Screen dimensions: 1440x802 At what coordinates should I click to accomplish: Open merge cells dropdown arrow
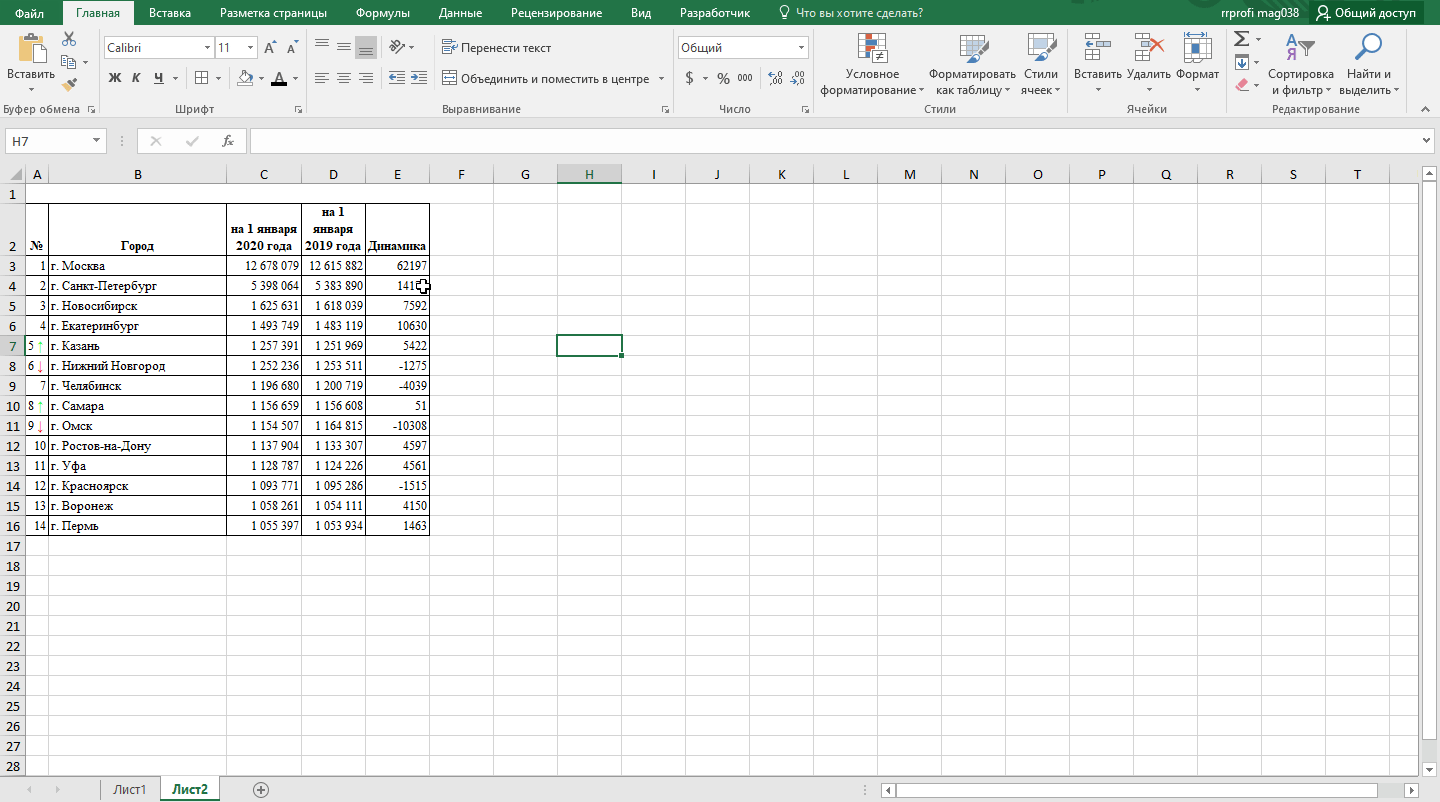coord(660,78)
